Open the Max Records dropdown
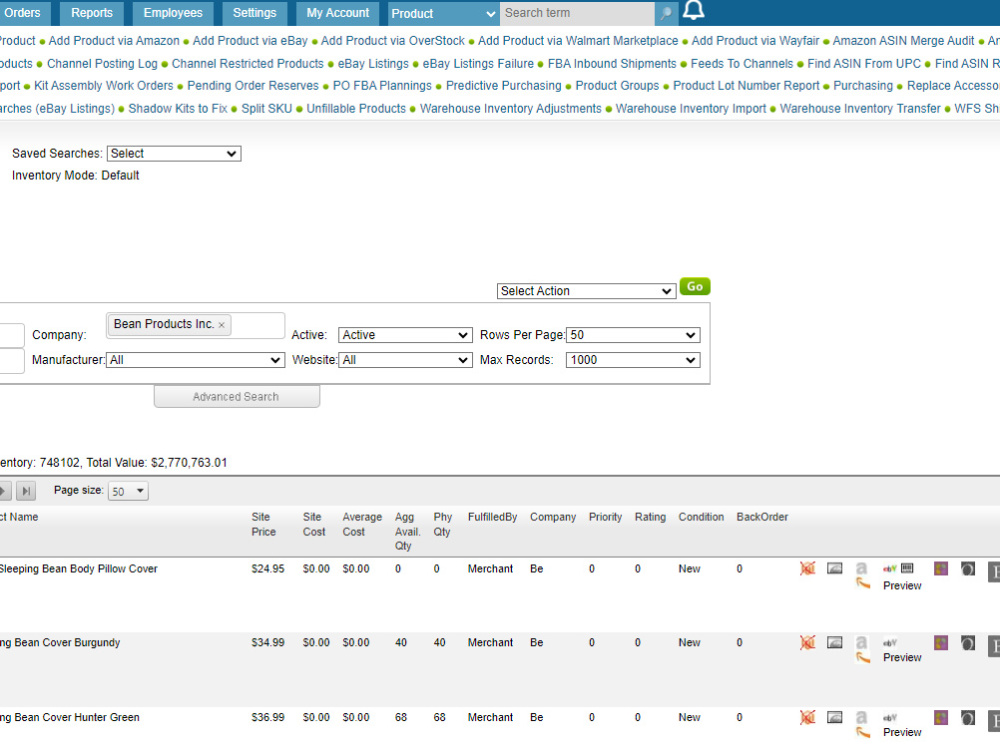 coord(633,360)
